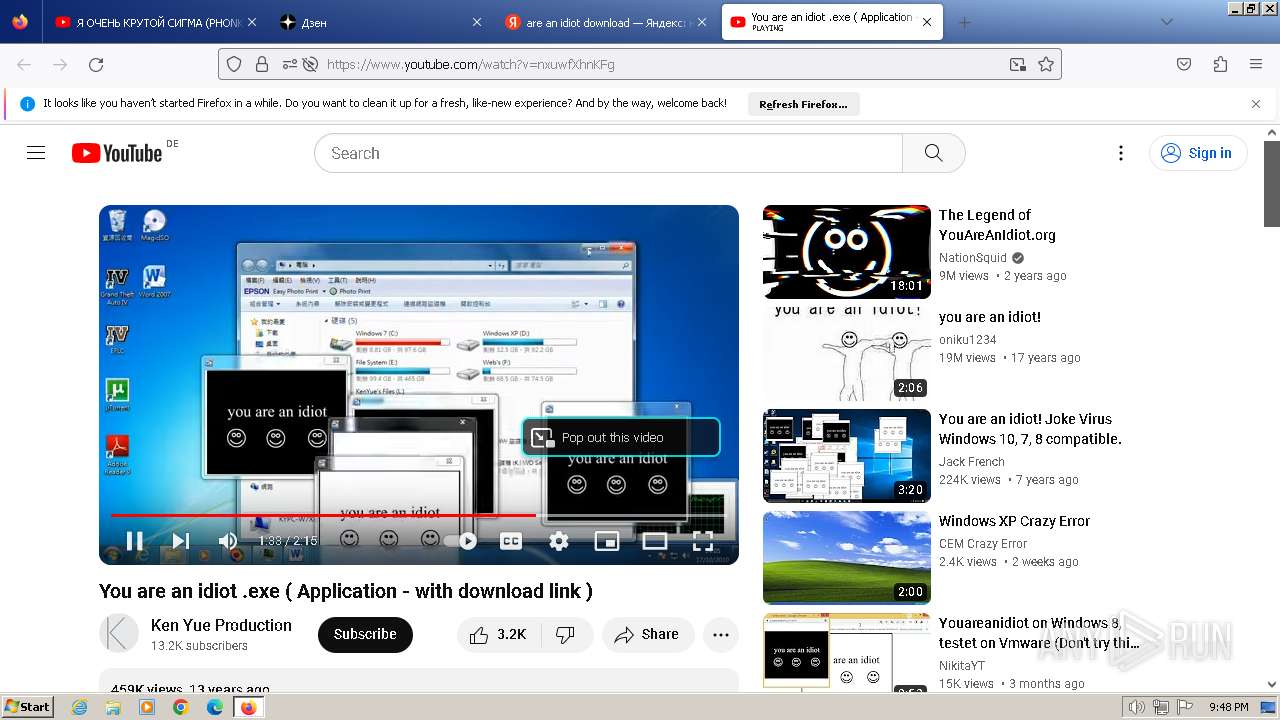Skip to next video using Next button

181,541
